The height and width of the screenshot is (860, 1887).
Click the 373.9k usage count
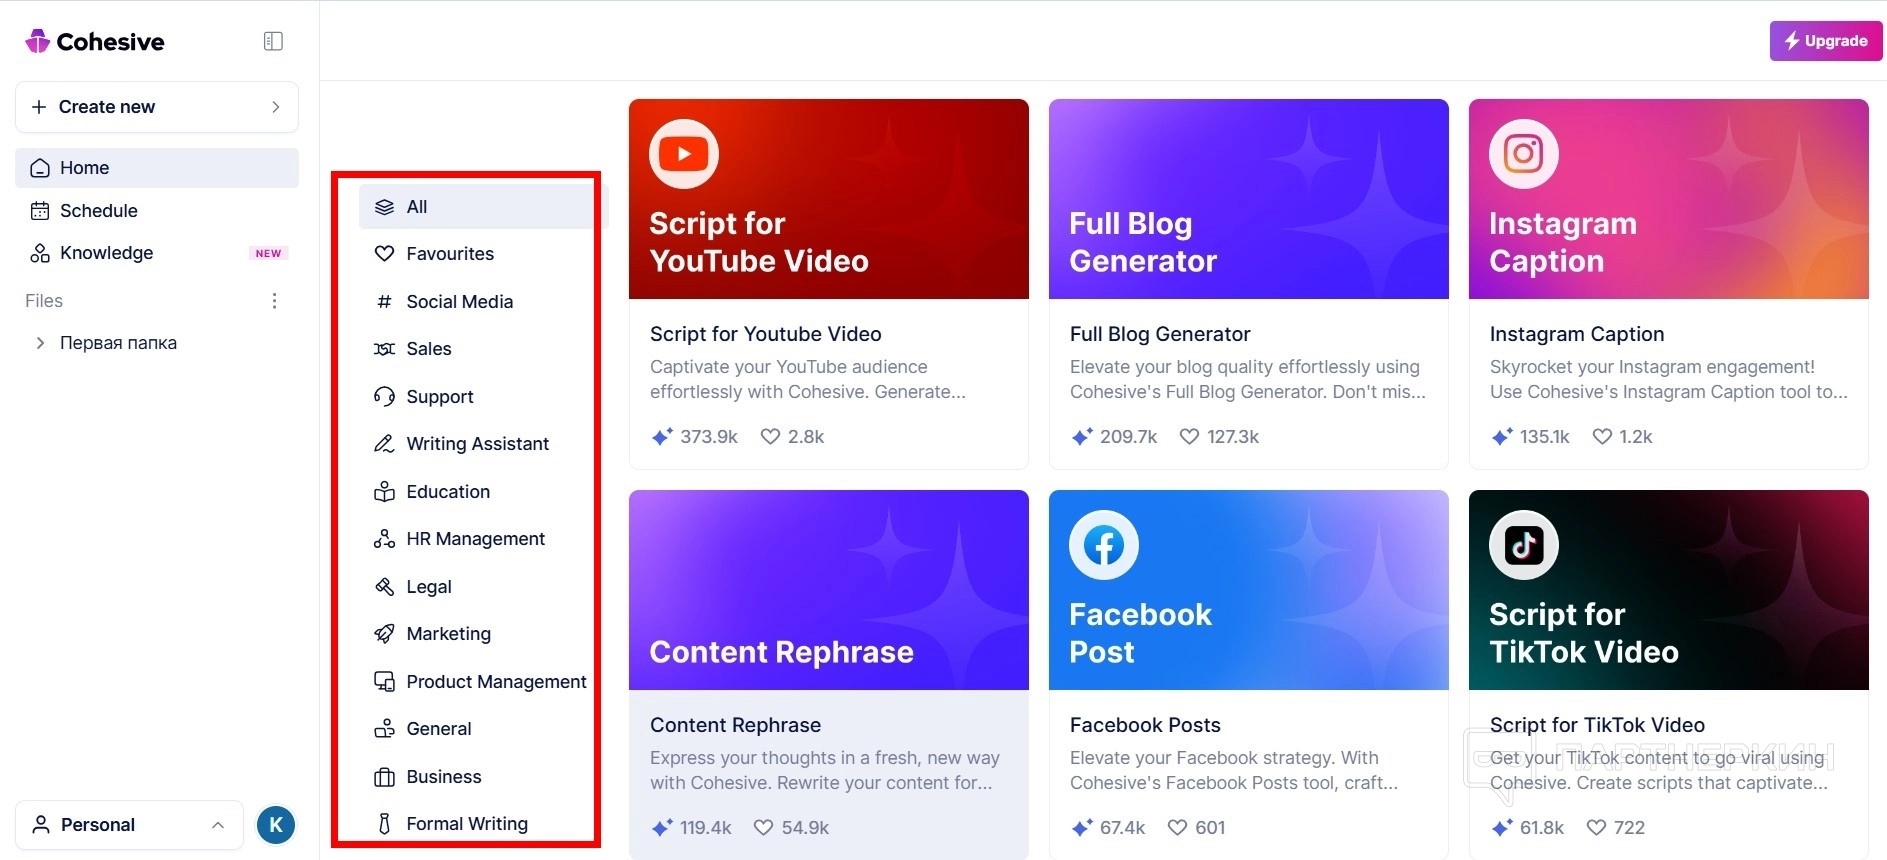[x=709, y=437]
